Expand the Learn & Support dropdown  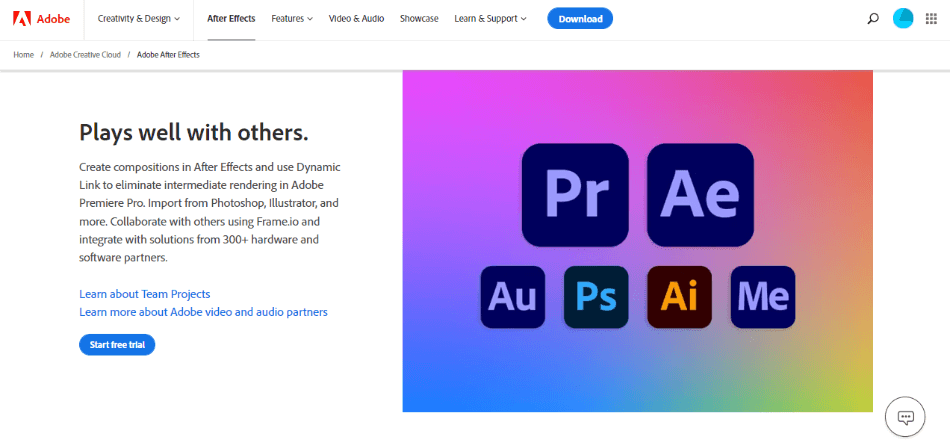click(491, 19)
